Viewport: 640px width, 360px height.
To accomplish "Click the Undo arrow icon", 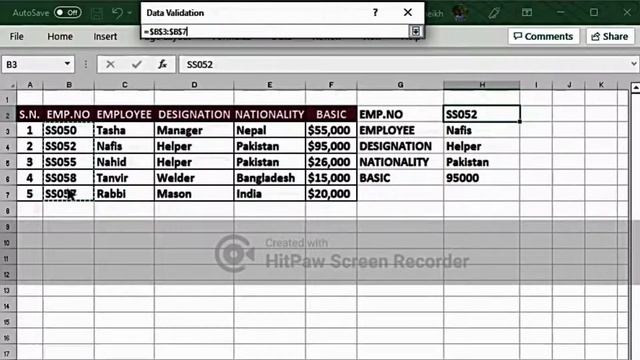I will [117, 13].
